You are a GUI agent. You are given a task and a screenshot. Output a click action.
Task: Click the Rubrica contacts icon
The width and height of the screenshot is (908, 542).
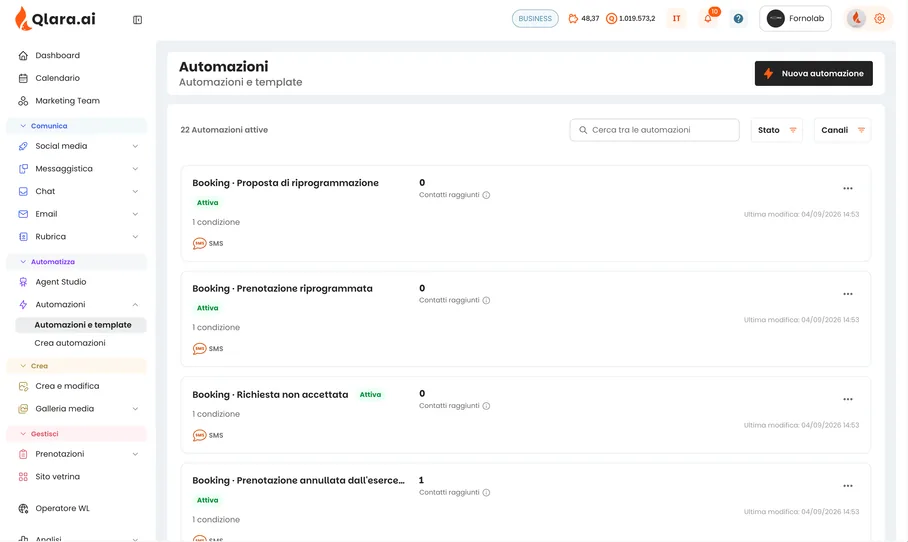point(23,236)
